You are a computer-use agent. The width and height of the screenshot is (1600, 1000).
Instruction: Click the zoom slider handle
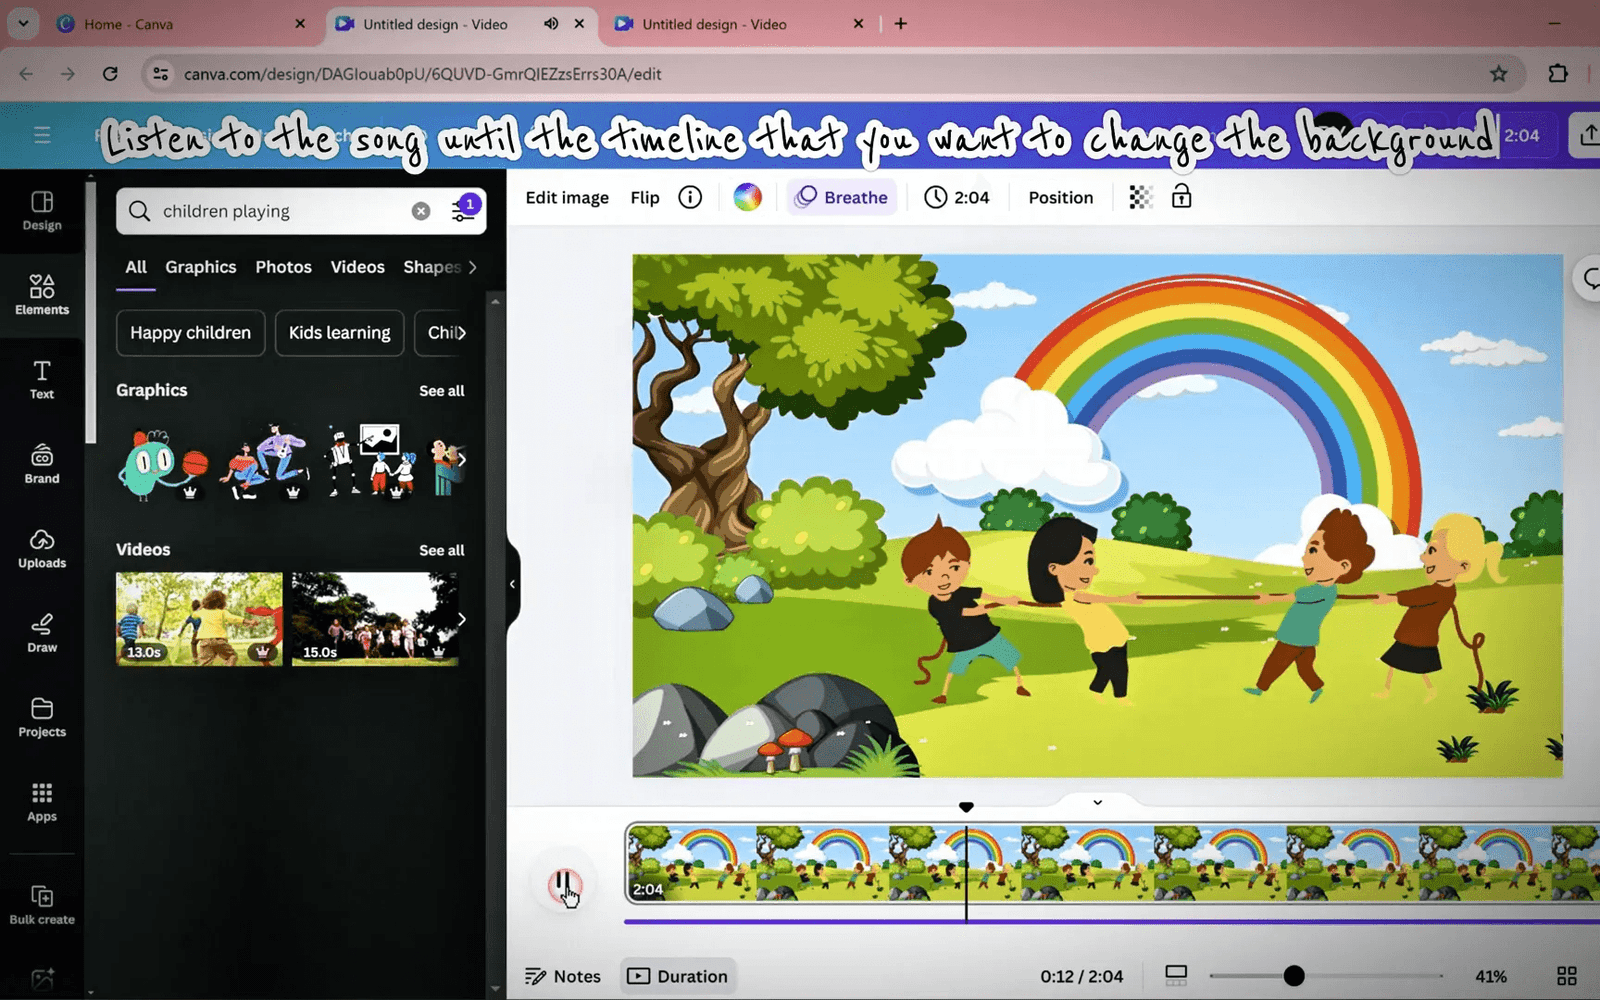pos(1294,975)
